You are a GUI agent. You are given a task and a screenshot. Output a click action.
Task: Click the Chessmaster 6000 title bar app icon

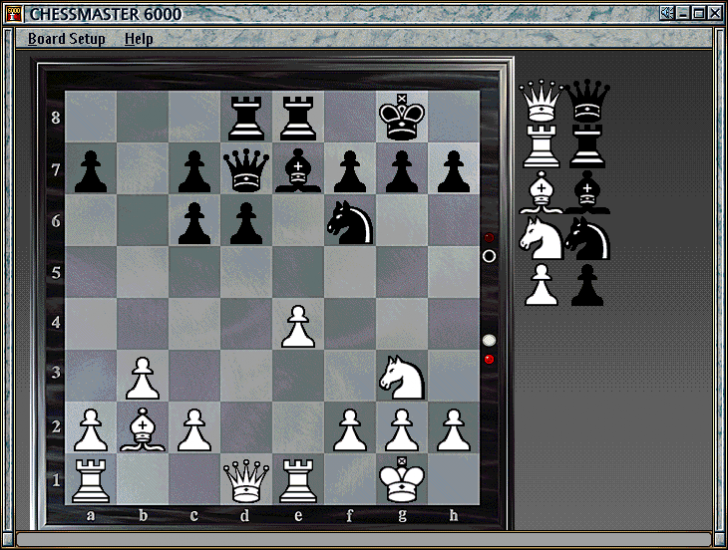15,14
